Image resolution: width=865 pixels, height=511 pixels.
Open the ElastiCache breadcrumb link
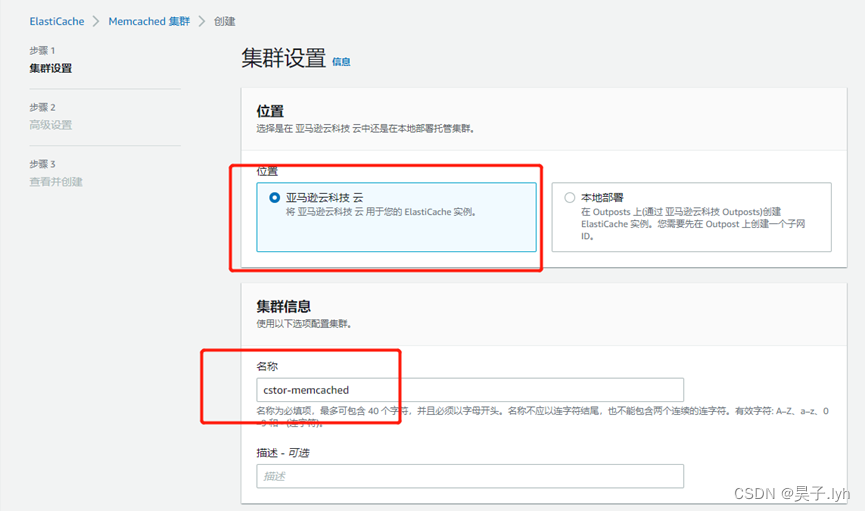[x=57, y=22]
